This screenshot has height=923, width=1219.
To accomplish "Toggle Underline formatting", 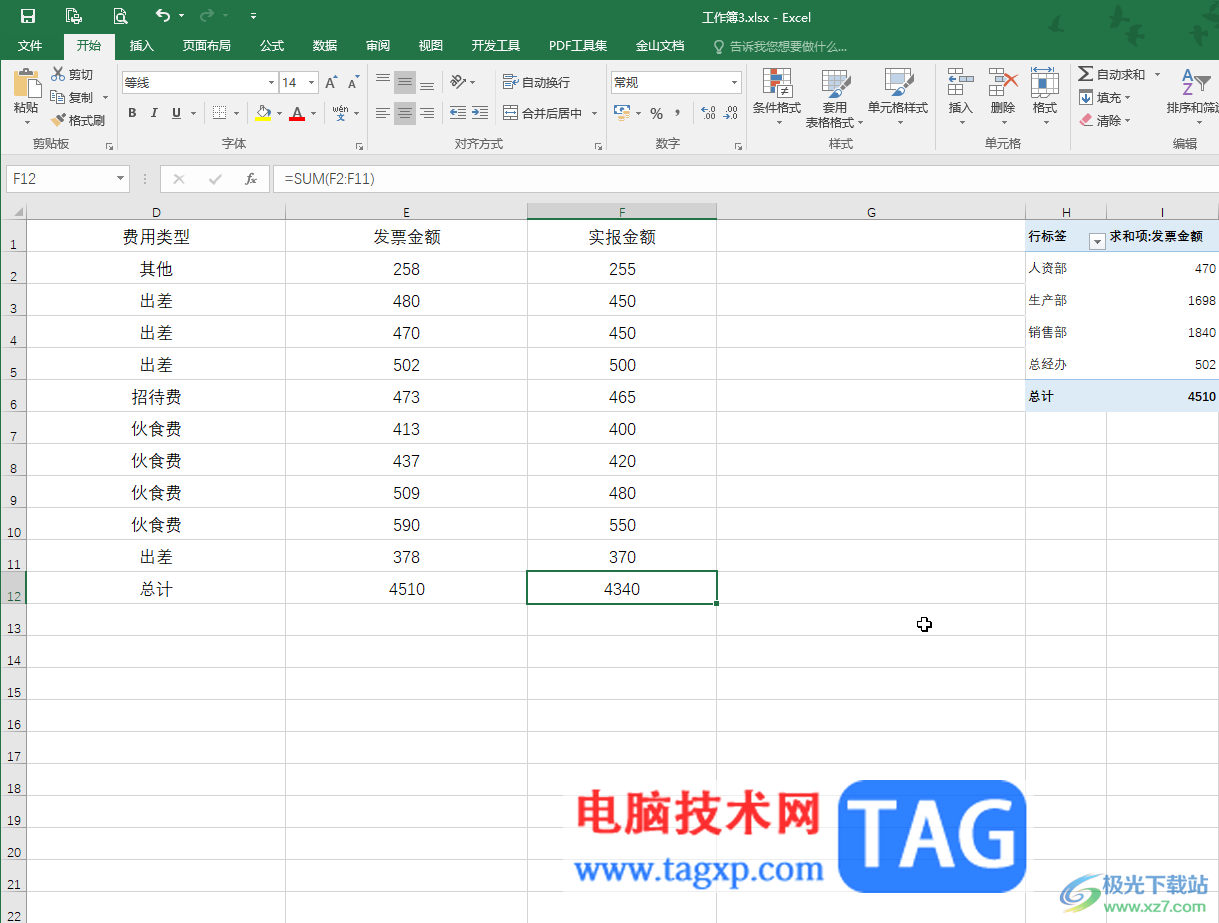I will pyautogui.click(x=177, y=113).
